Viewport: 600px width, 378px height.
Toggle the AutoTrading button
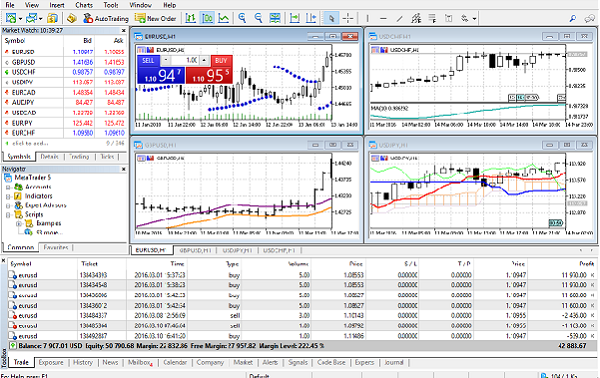pyautogui.click(x=106, y=18)
